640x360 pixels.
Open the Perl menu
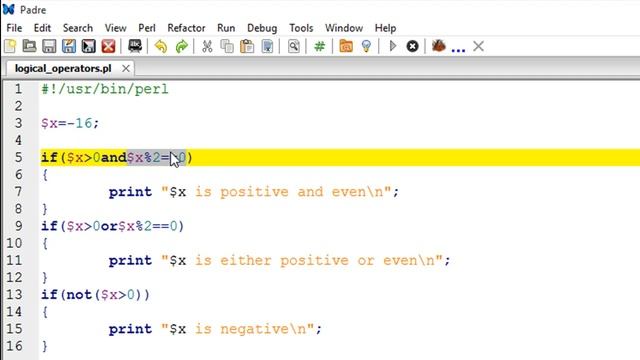pos(147,28)
